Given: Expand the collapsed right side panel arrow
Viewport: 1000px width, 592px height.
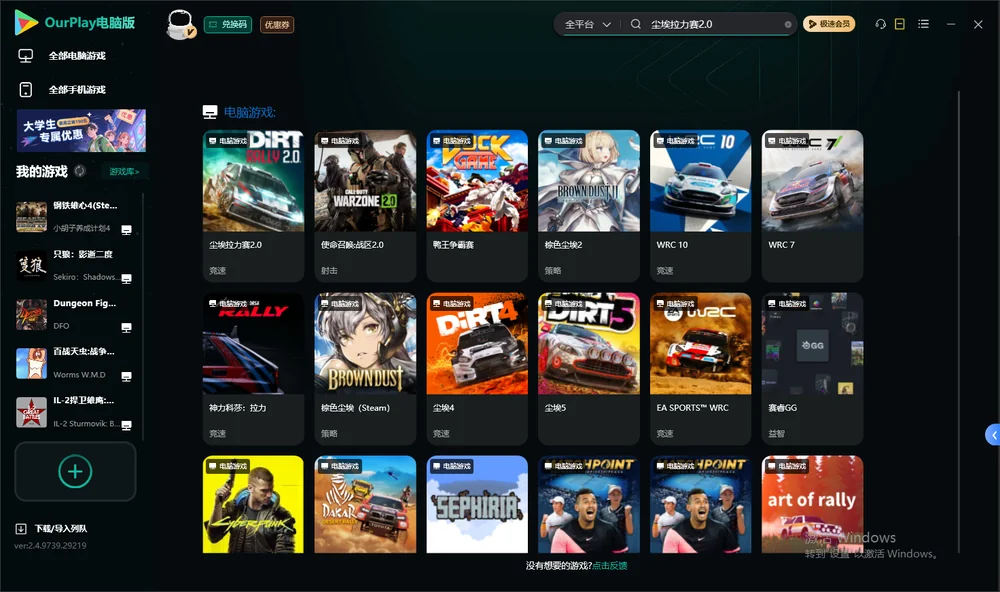Looking at the screenshot, I should point(993,435).
